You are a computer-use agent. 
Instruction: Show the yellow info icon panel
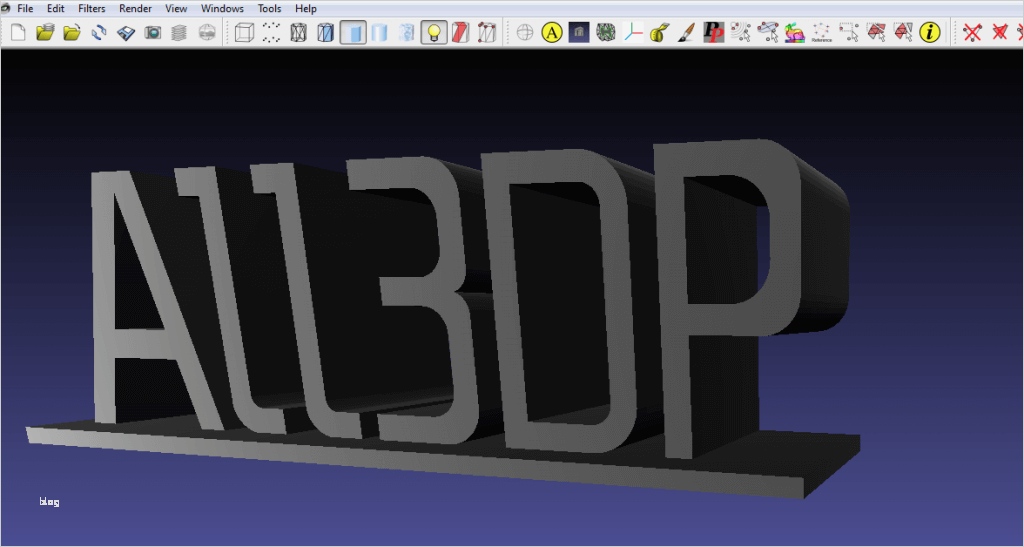tap(929, 32)
